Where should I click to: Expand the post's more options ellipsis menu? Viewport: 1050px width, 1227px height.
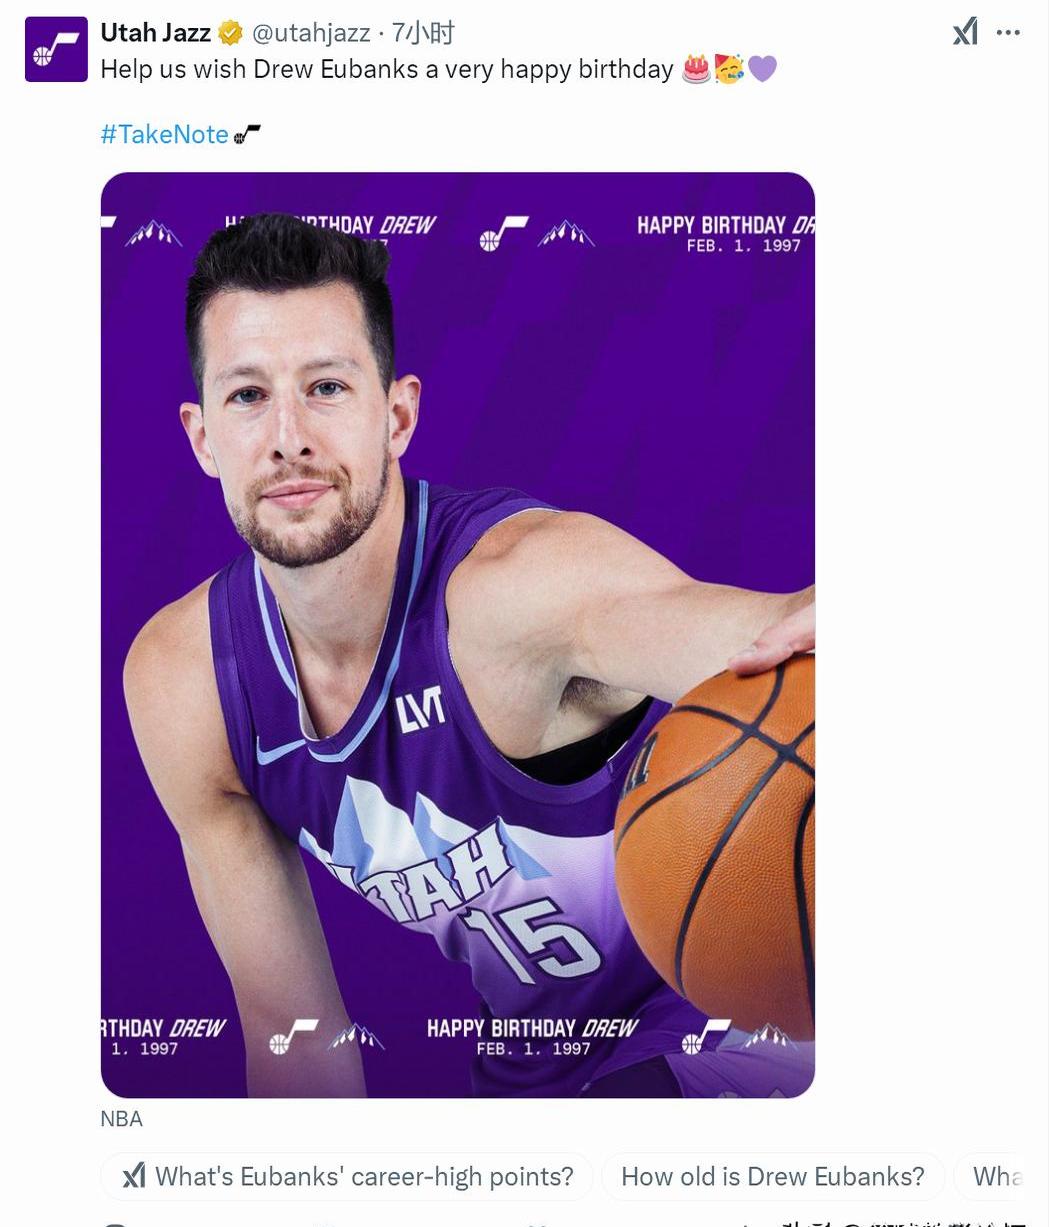pyautogui.click(x=1008, y=33)
